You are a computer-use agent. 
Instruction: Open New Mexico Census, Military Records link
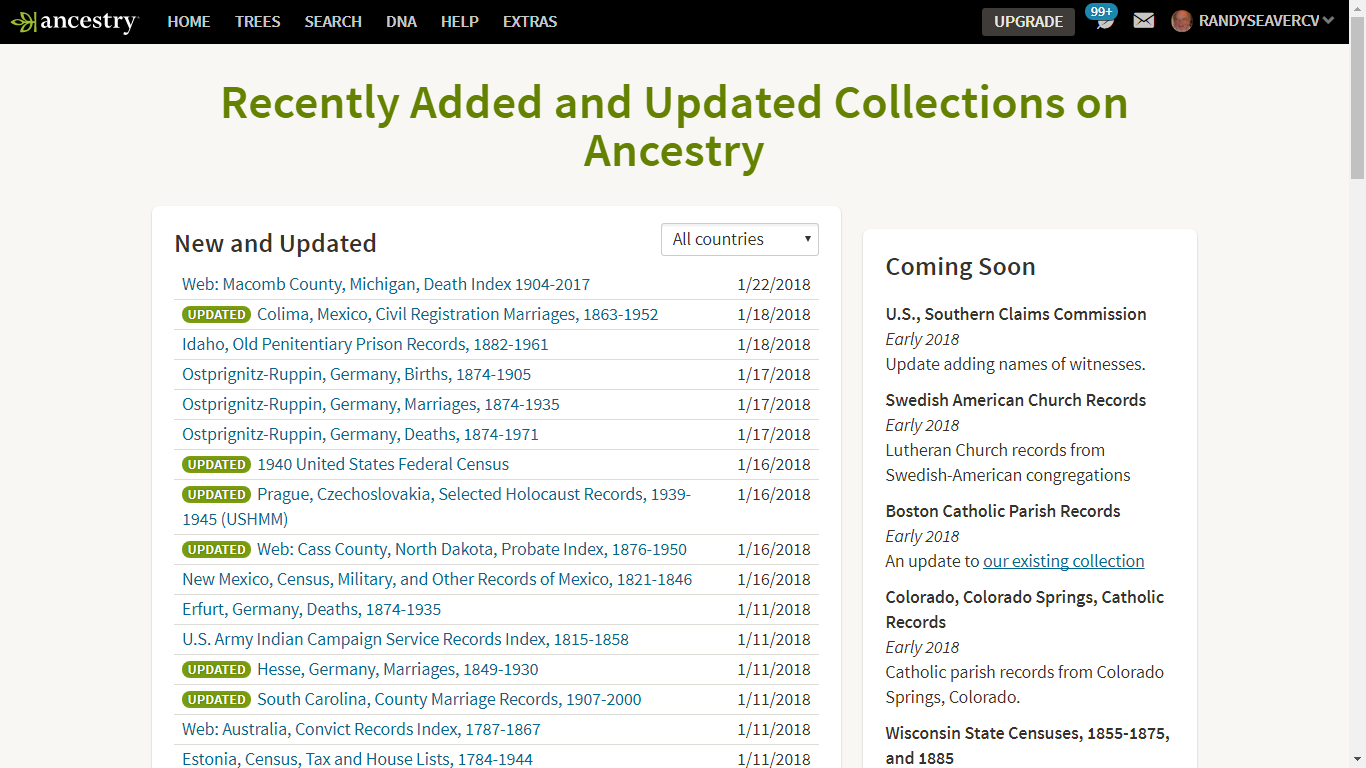pyautogui.click(x=437, y=579)
